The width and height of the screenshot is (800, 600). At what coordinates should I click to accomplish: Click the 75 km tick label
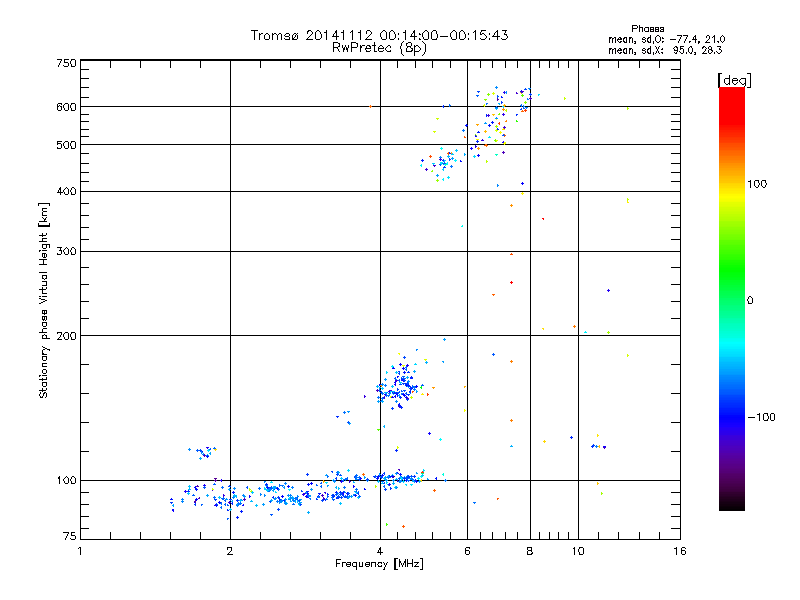(x=70, y=536)
